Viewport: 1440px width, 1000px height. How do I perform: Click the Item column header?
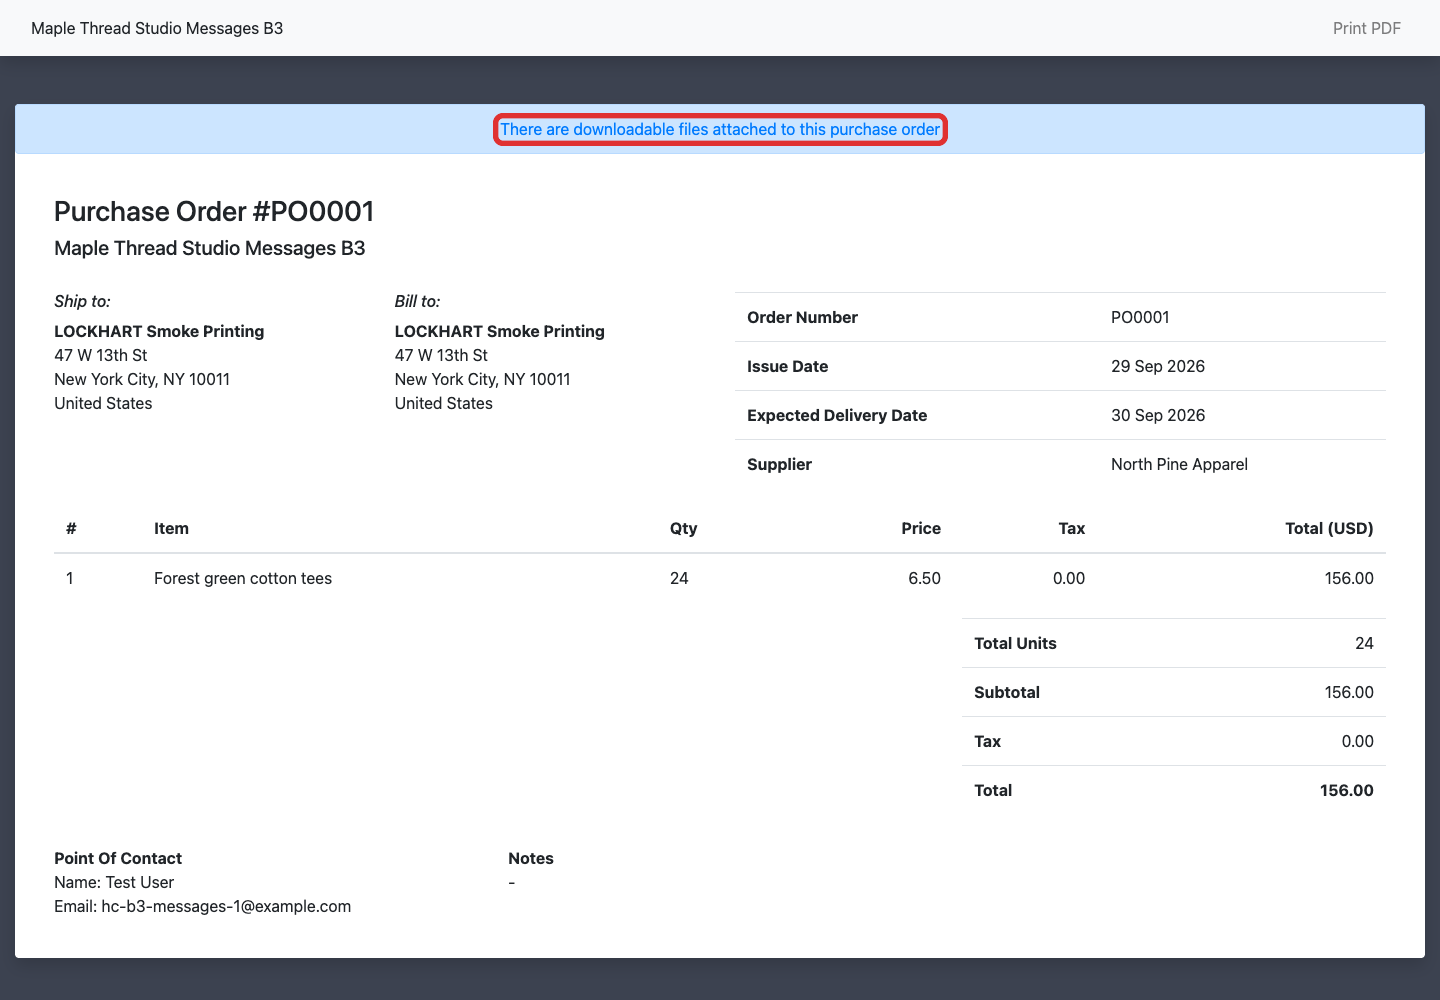pyautogui.click(x=171, y=528)
